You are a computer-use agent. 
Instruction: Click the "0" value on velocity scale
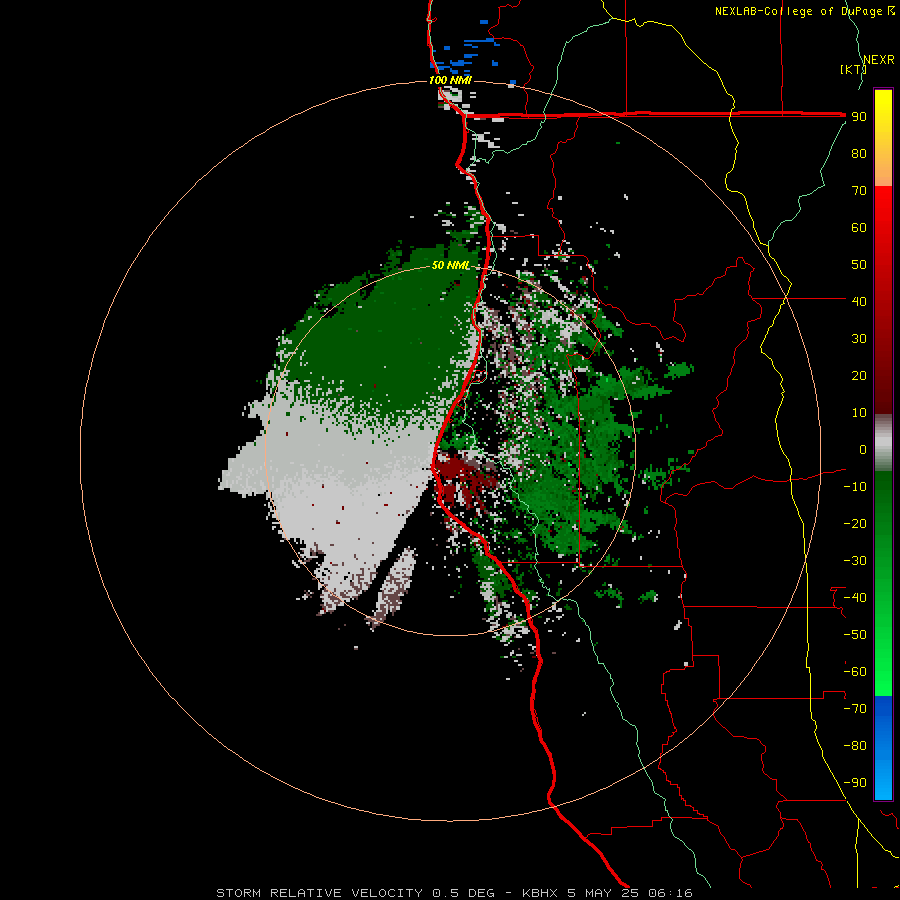point(863,450)
